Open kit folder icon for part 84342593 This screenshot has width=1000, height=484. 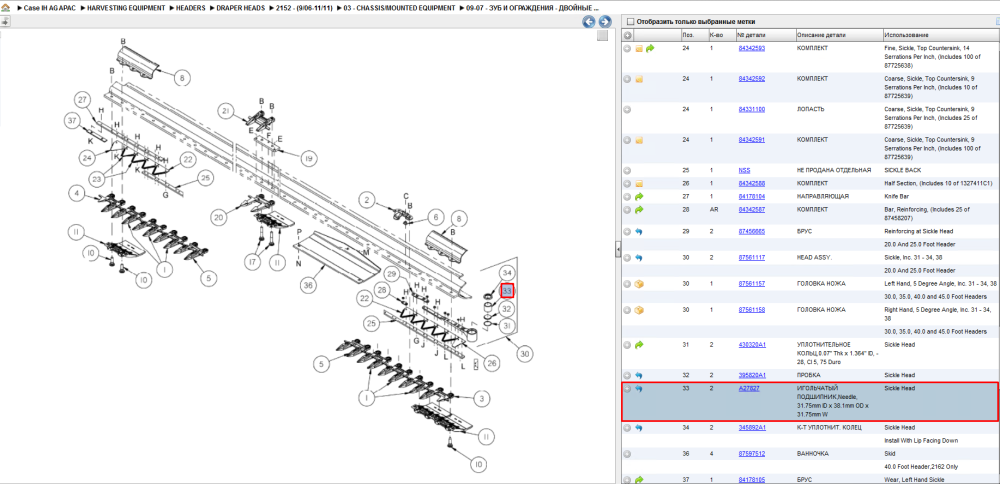[x=639, y=48]
